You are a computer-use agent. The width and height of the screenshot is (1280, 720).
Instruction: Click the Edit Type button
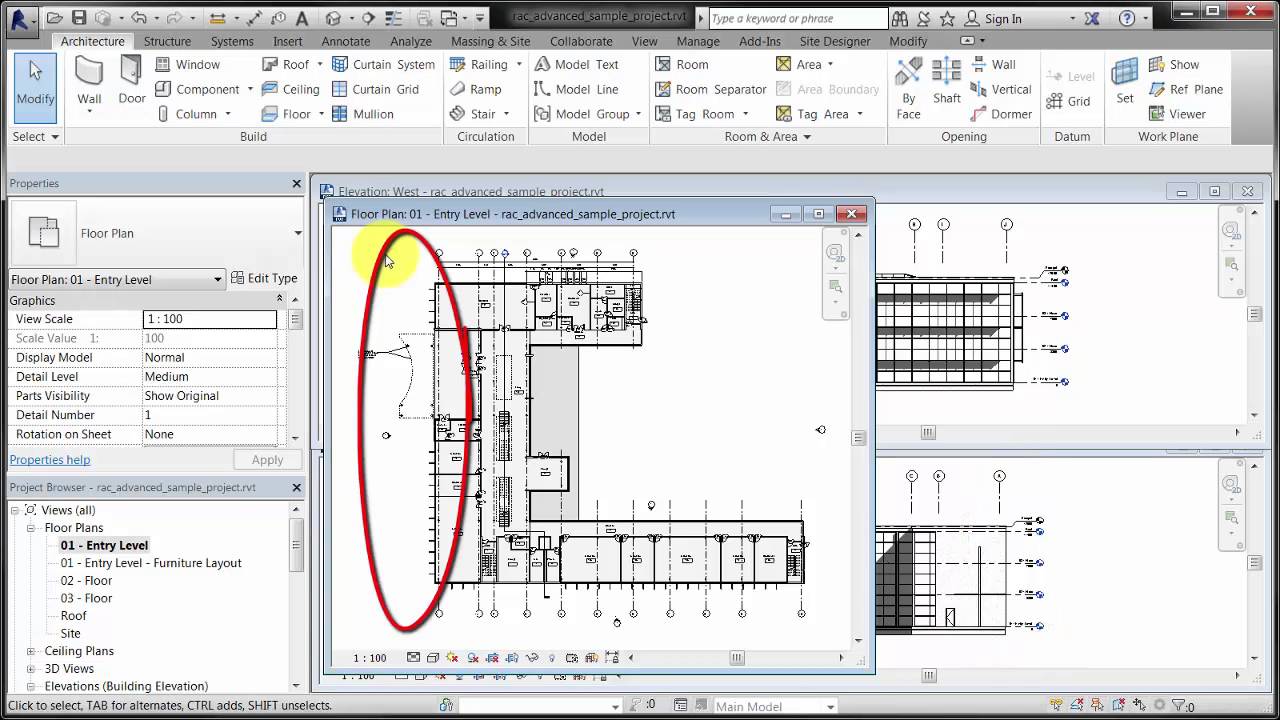(264, 278)
